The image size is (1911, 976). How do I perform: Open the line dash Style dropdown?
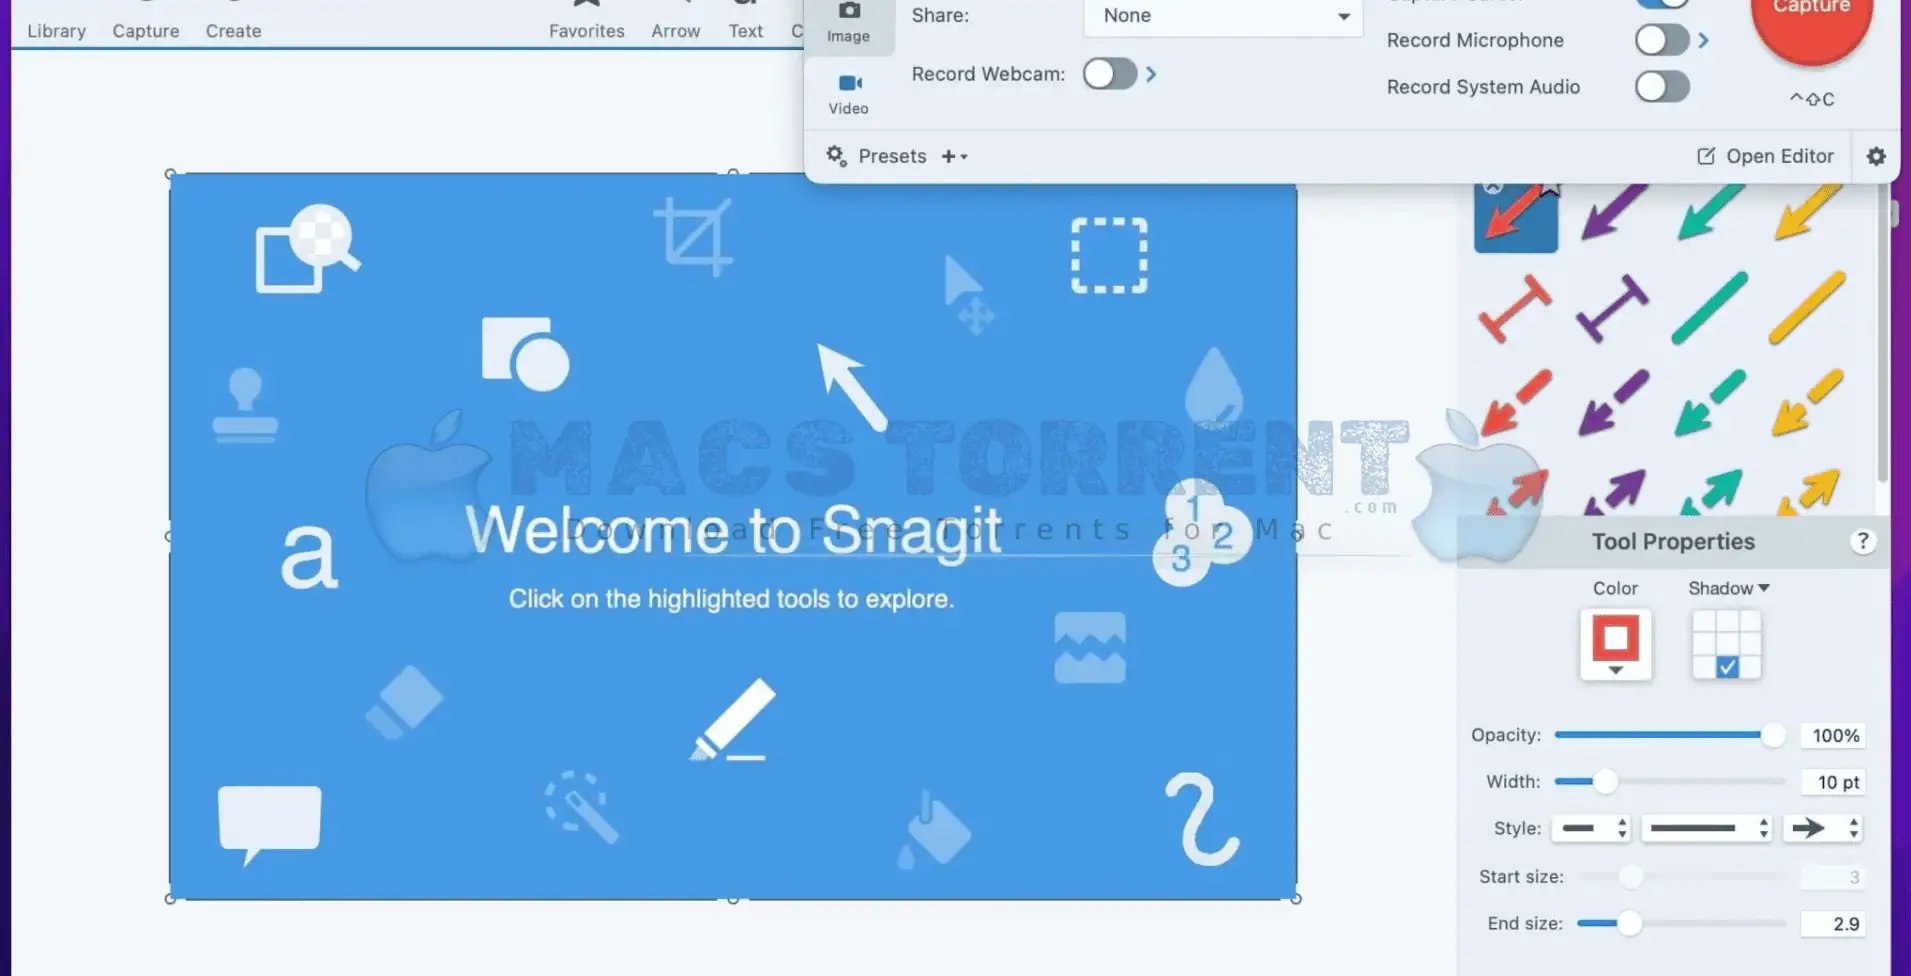1706,828
